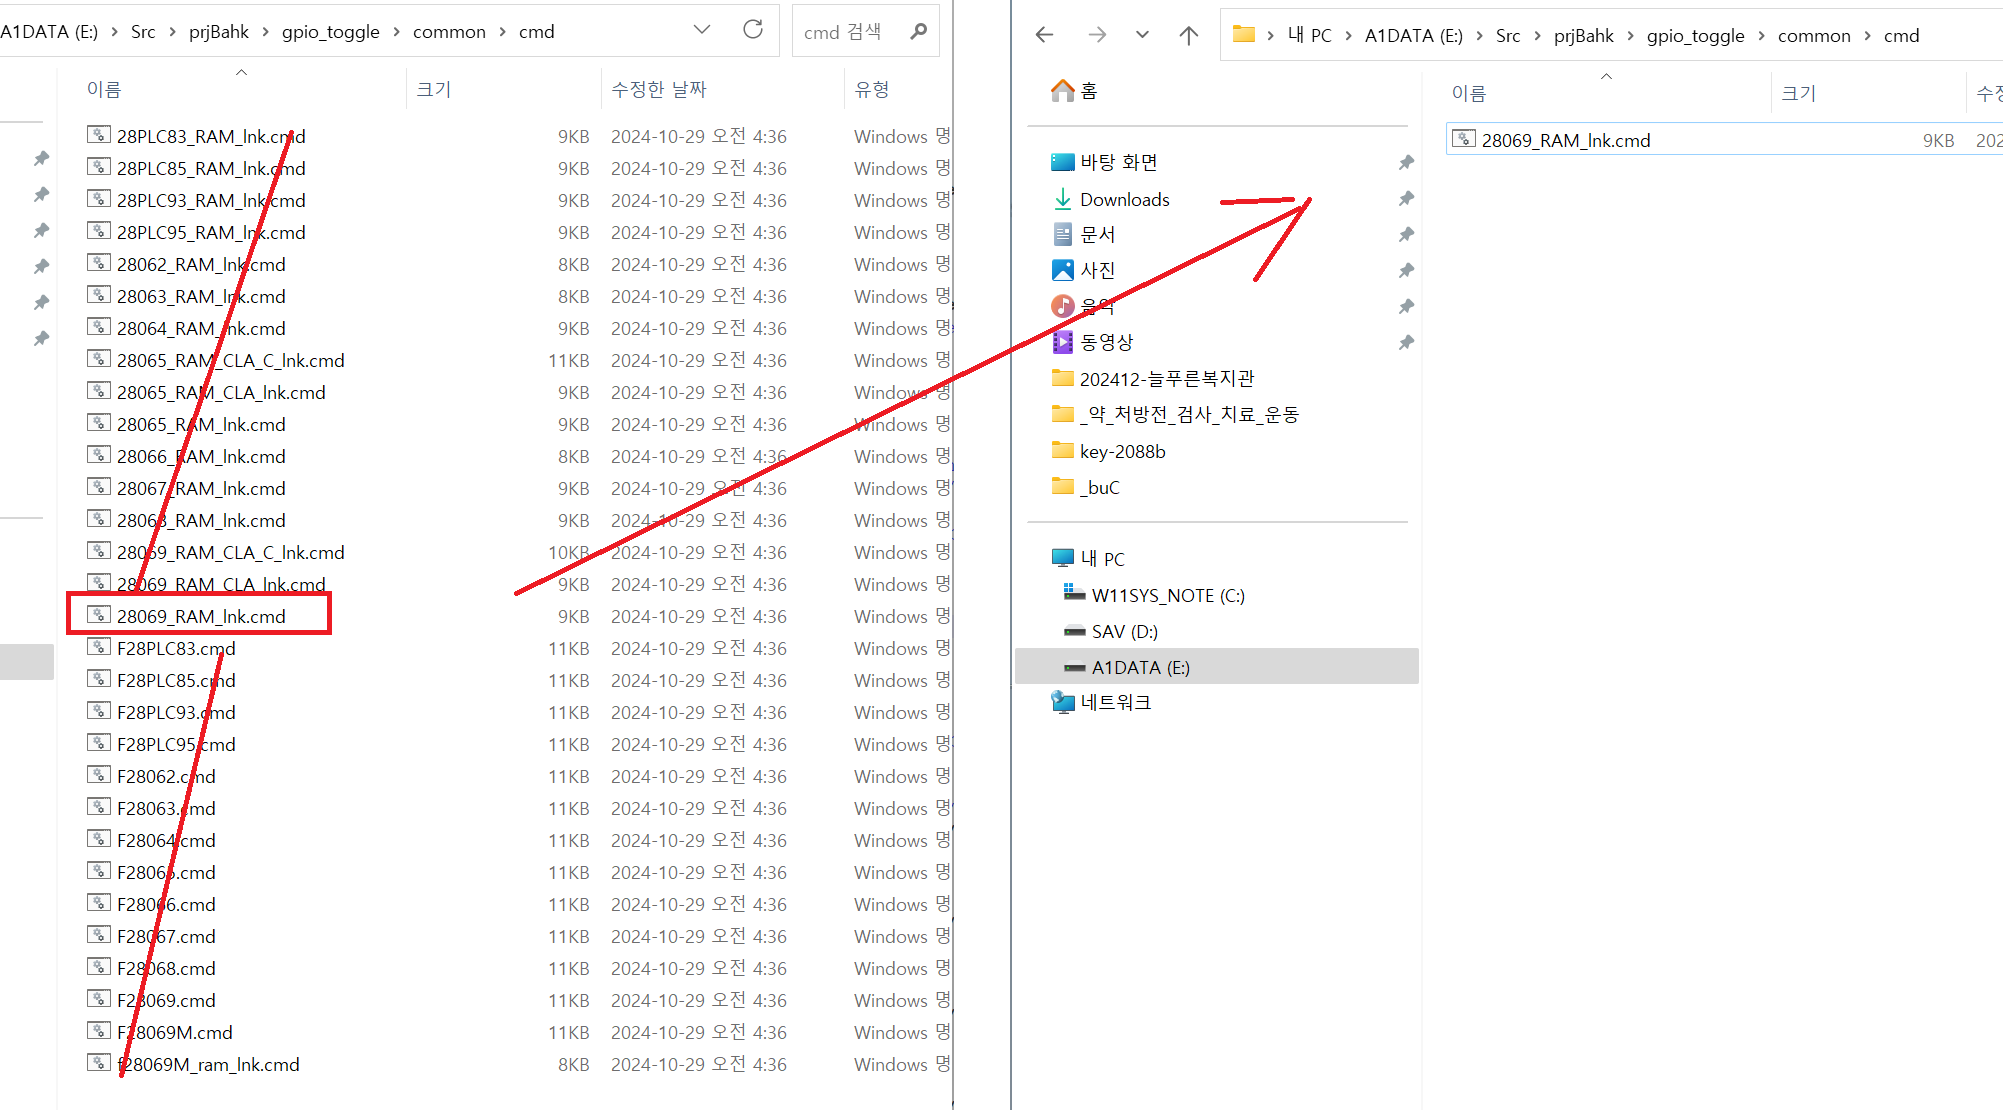The image size is (2003, 1110).
Task: Click common in right breadcrumb path
Action: pyautogui.click(x=1813, y=36)
